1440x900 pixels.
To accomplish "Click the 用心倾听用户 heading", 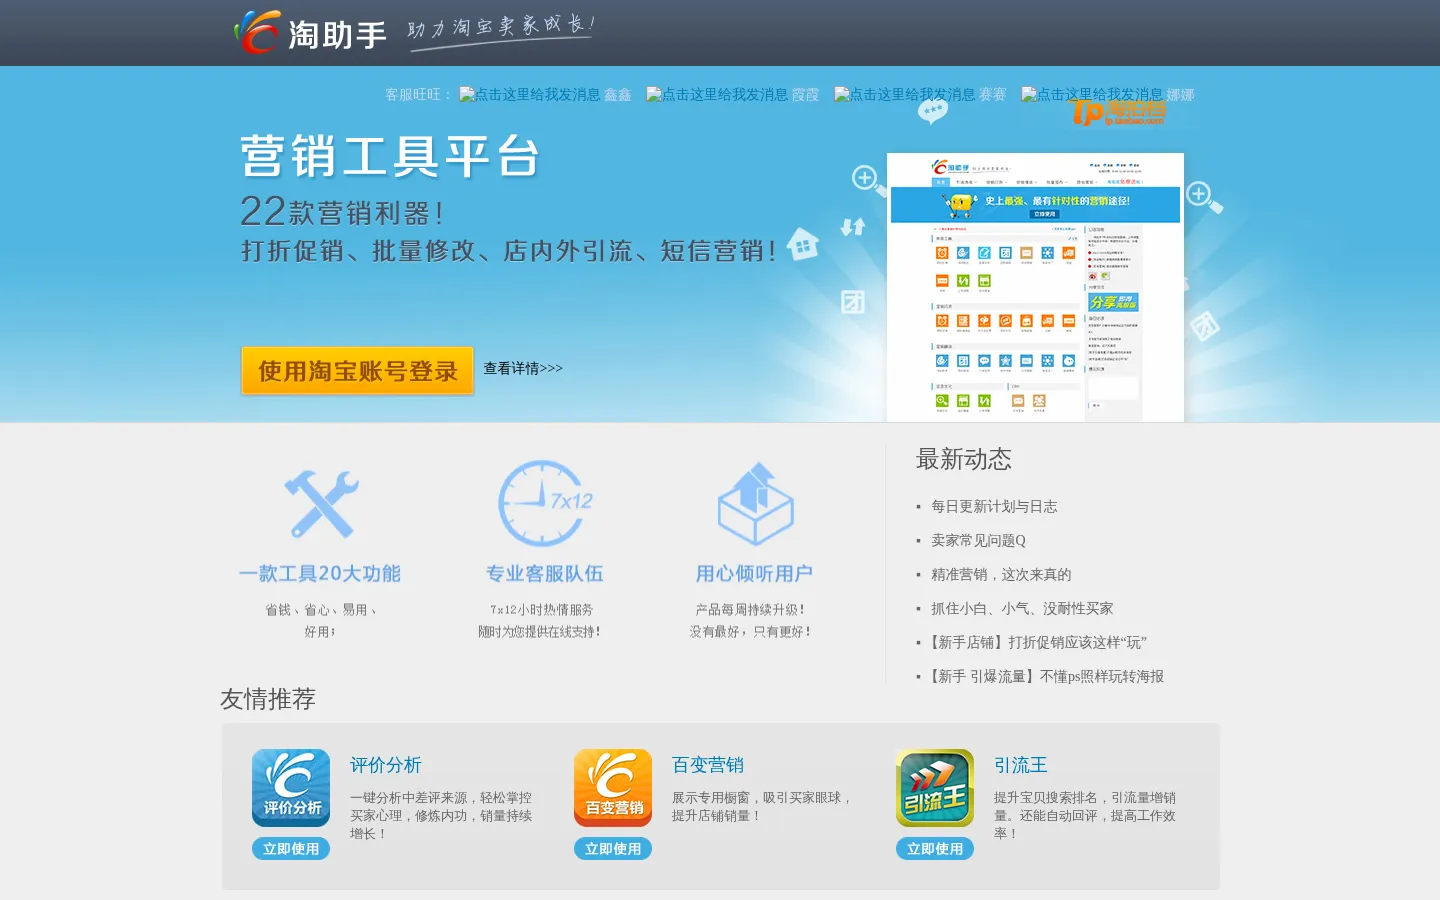I will (x=754, y=574).
